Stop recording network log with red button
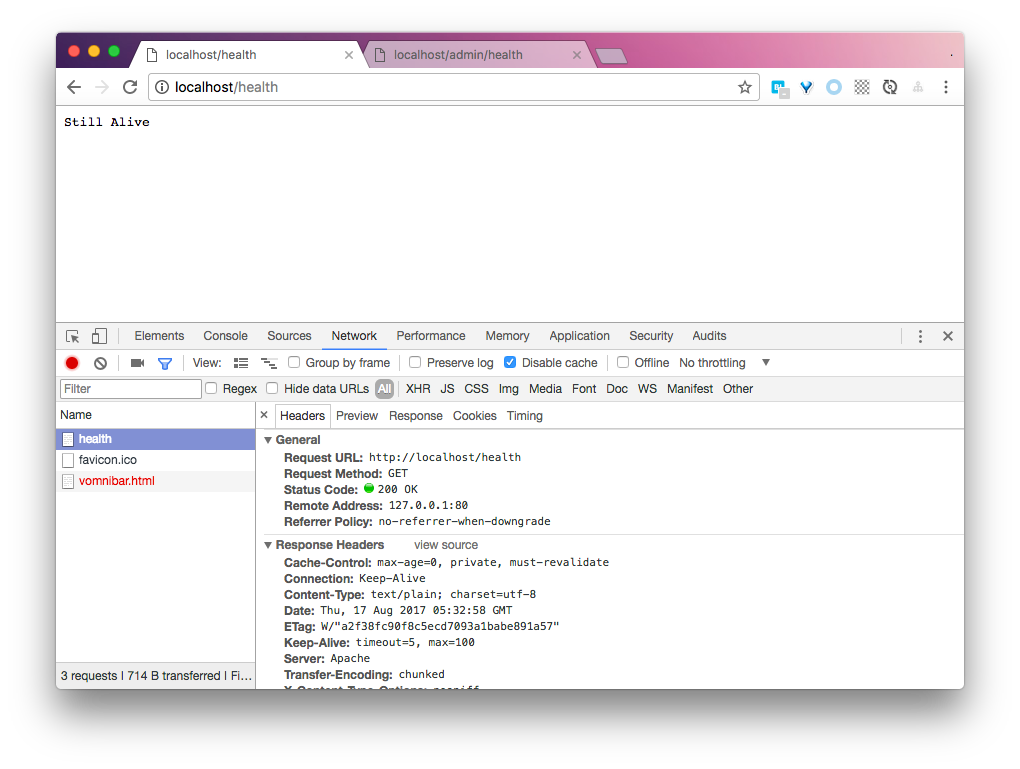 pyautogui.click(x=72, y=363)
